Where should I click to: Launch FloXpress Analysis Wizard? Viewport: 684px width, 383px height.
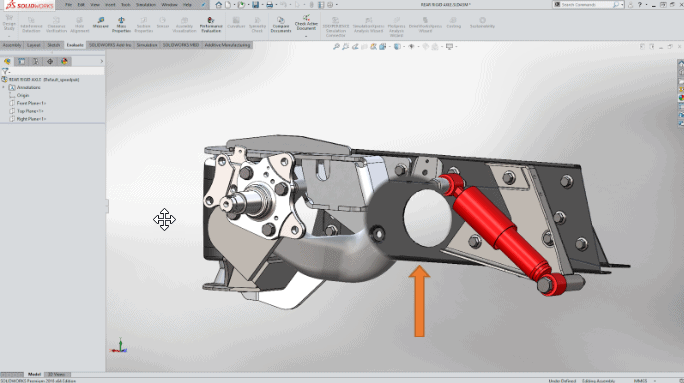click(x=397, y=27)
